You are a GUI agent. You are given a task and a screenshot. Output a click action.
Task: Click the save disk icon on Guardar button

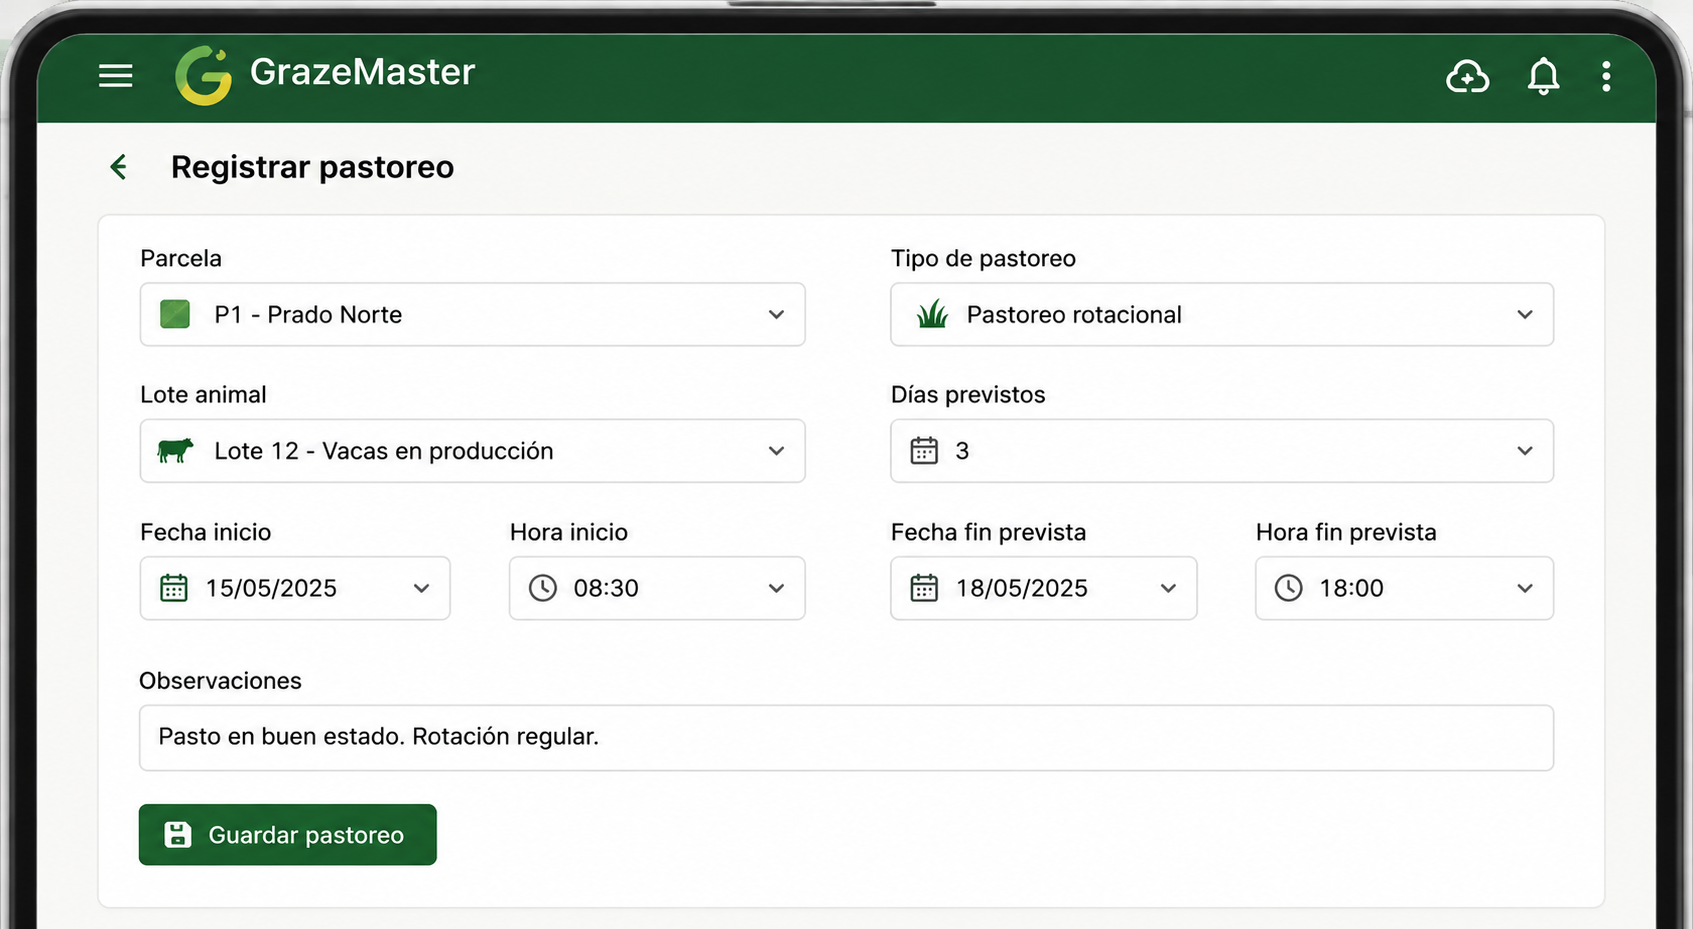pos(178,835)
